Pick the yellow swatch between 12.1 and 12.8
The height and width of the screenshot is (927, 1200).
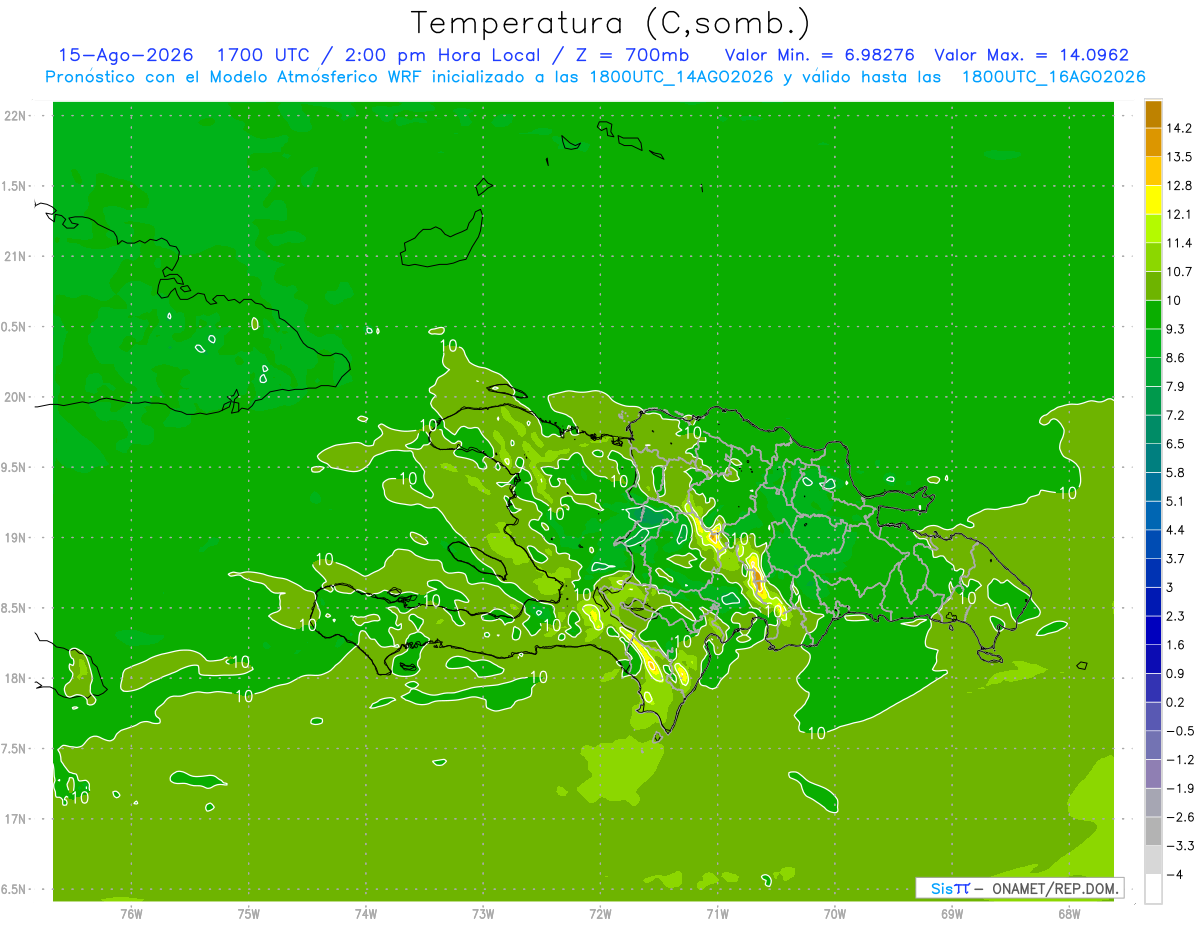click(x=1153, y=200)
